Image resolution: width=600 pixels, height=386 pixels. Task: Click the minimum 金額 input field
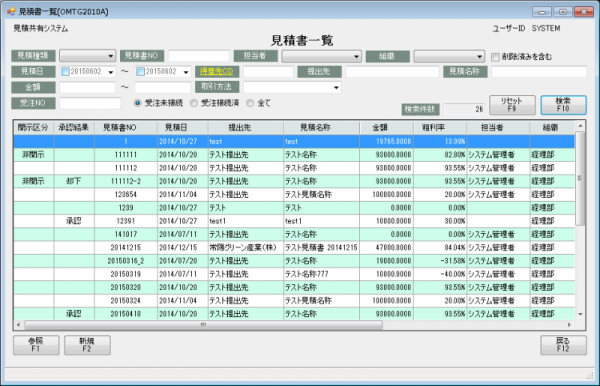click(x=88, y=87)
